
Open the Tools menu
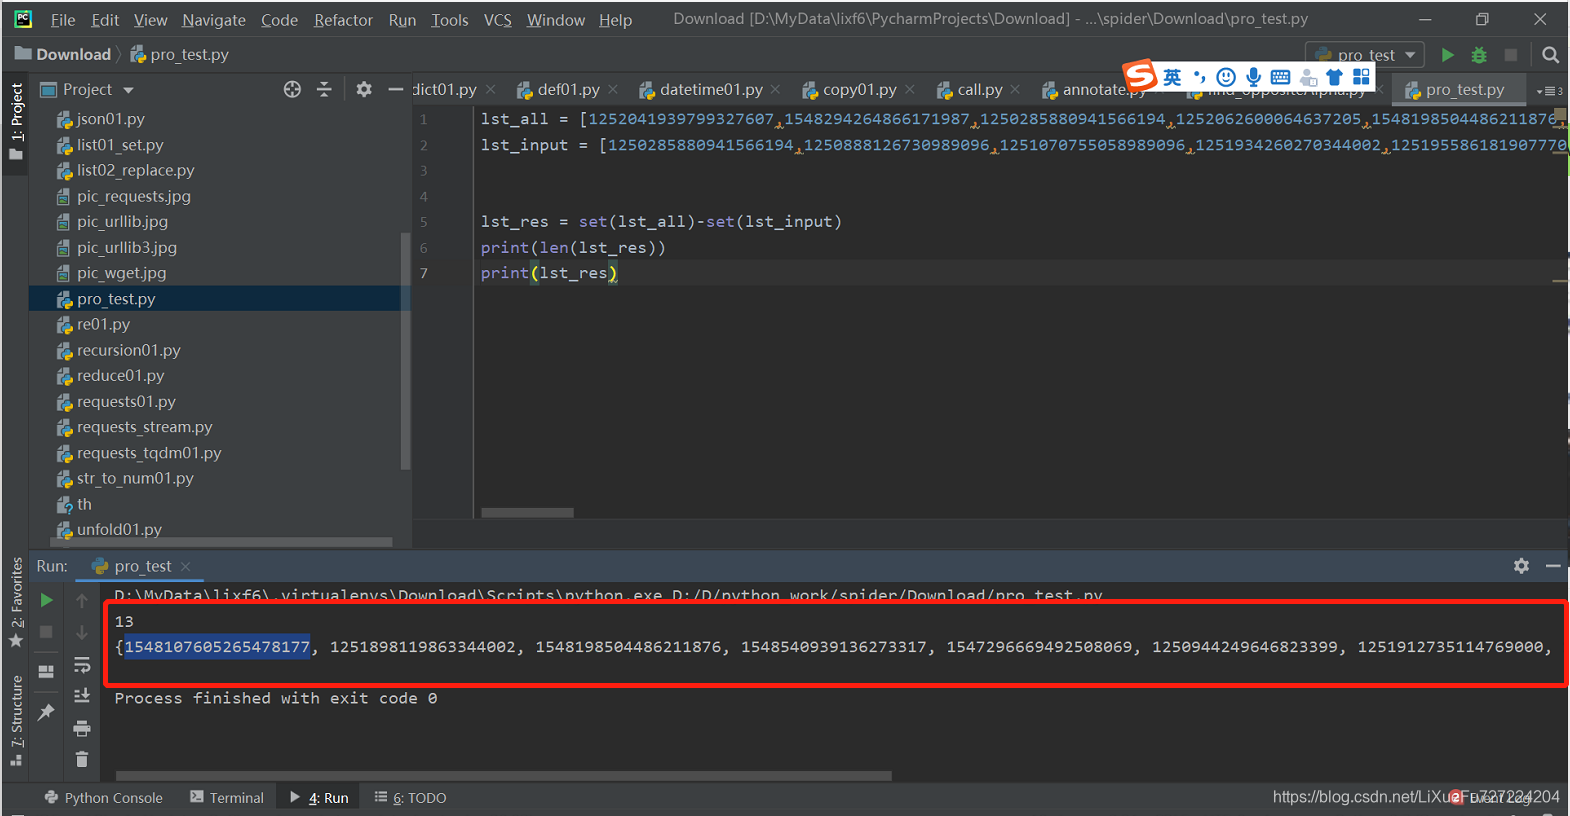pyautogui.click(x=450, y=20)
